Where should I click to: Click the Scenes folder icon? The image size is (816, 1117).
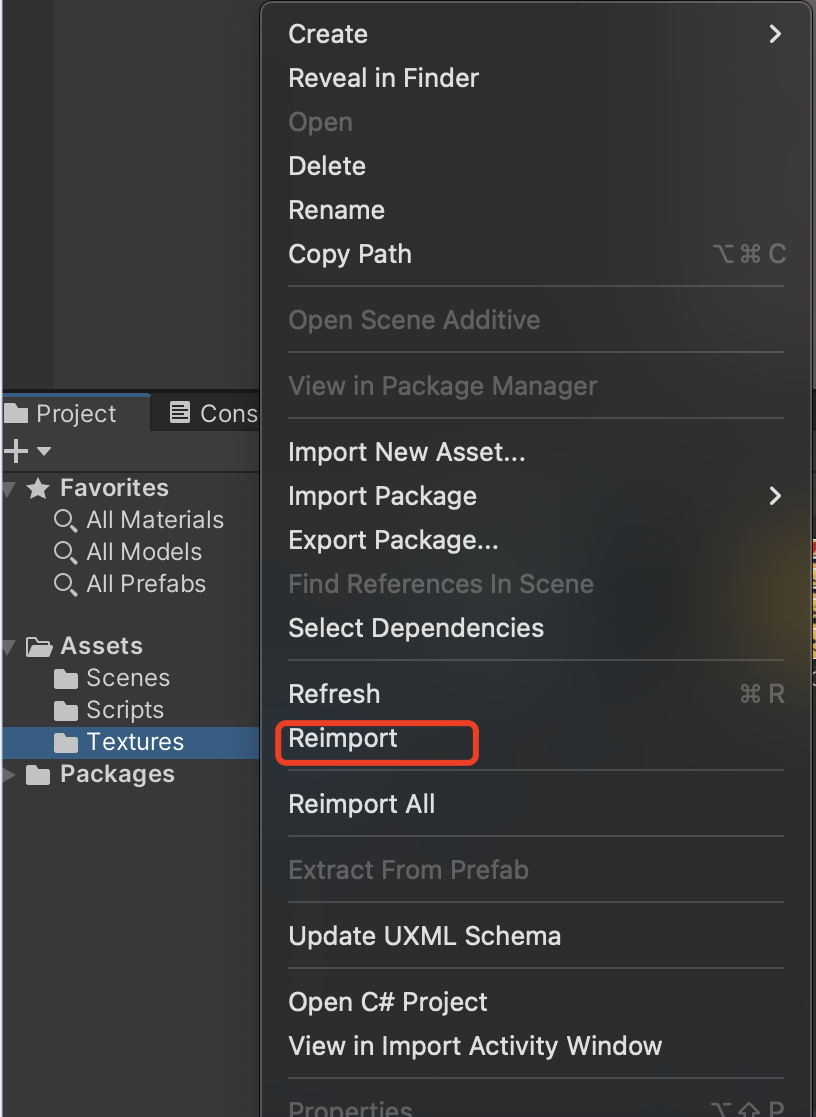pyautogui.click(x=66, y=679)
